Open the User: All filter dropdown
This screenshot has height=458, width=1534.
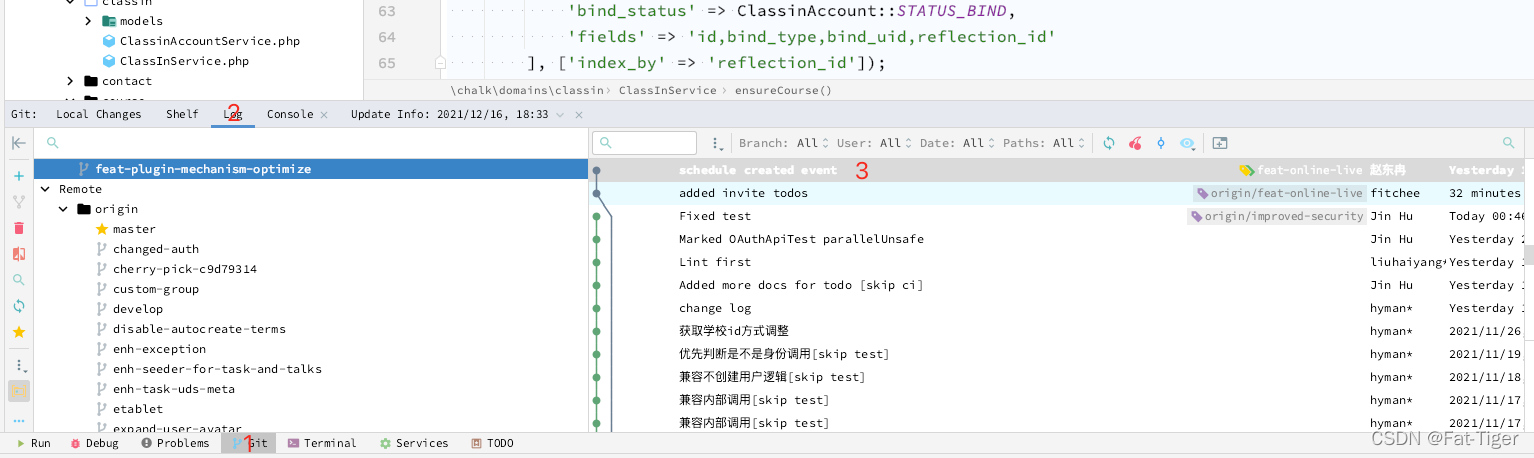(874, 143)
